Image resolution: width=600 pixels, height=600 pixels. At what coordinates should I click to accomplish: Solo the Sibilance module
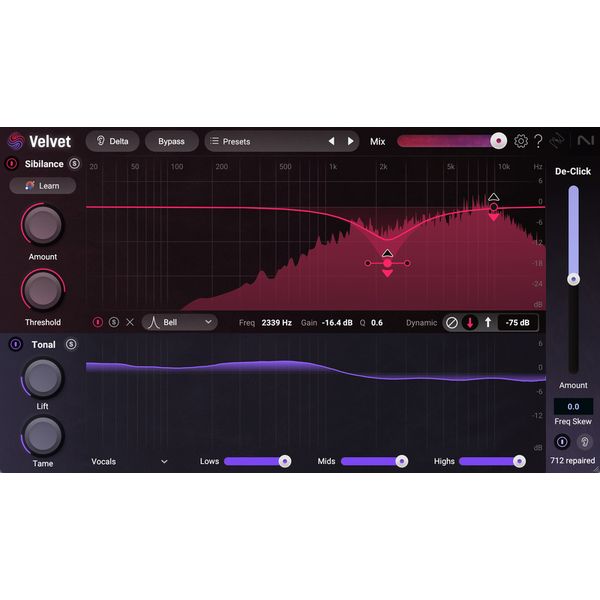(74, 163)
